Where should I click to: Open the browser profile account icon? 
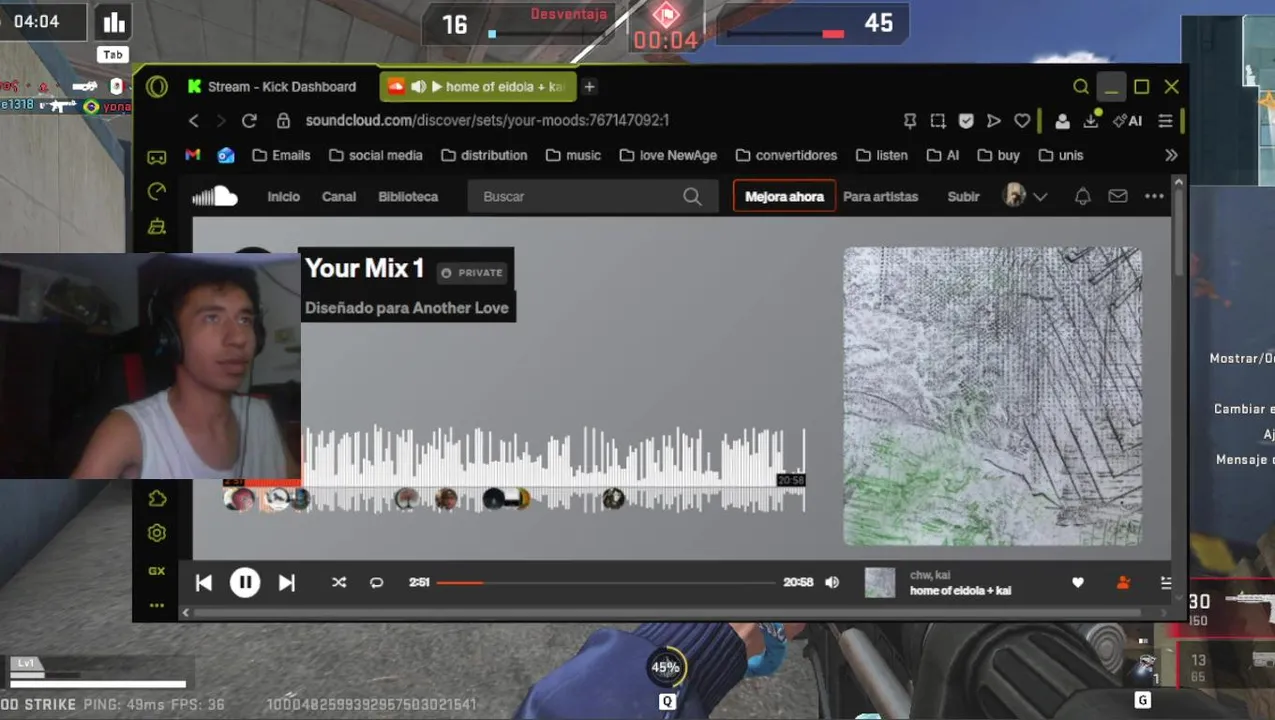(x=1062, y=121)
